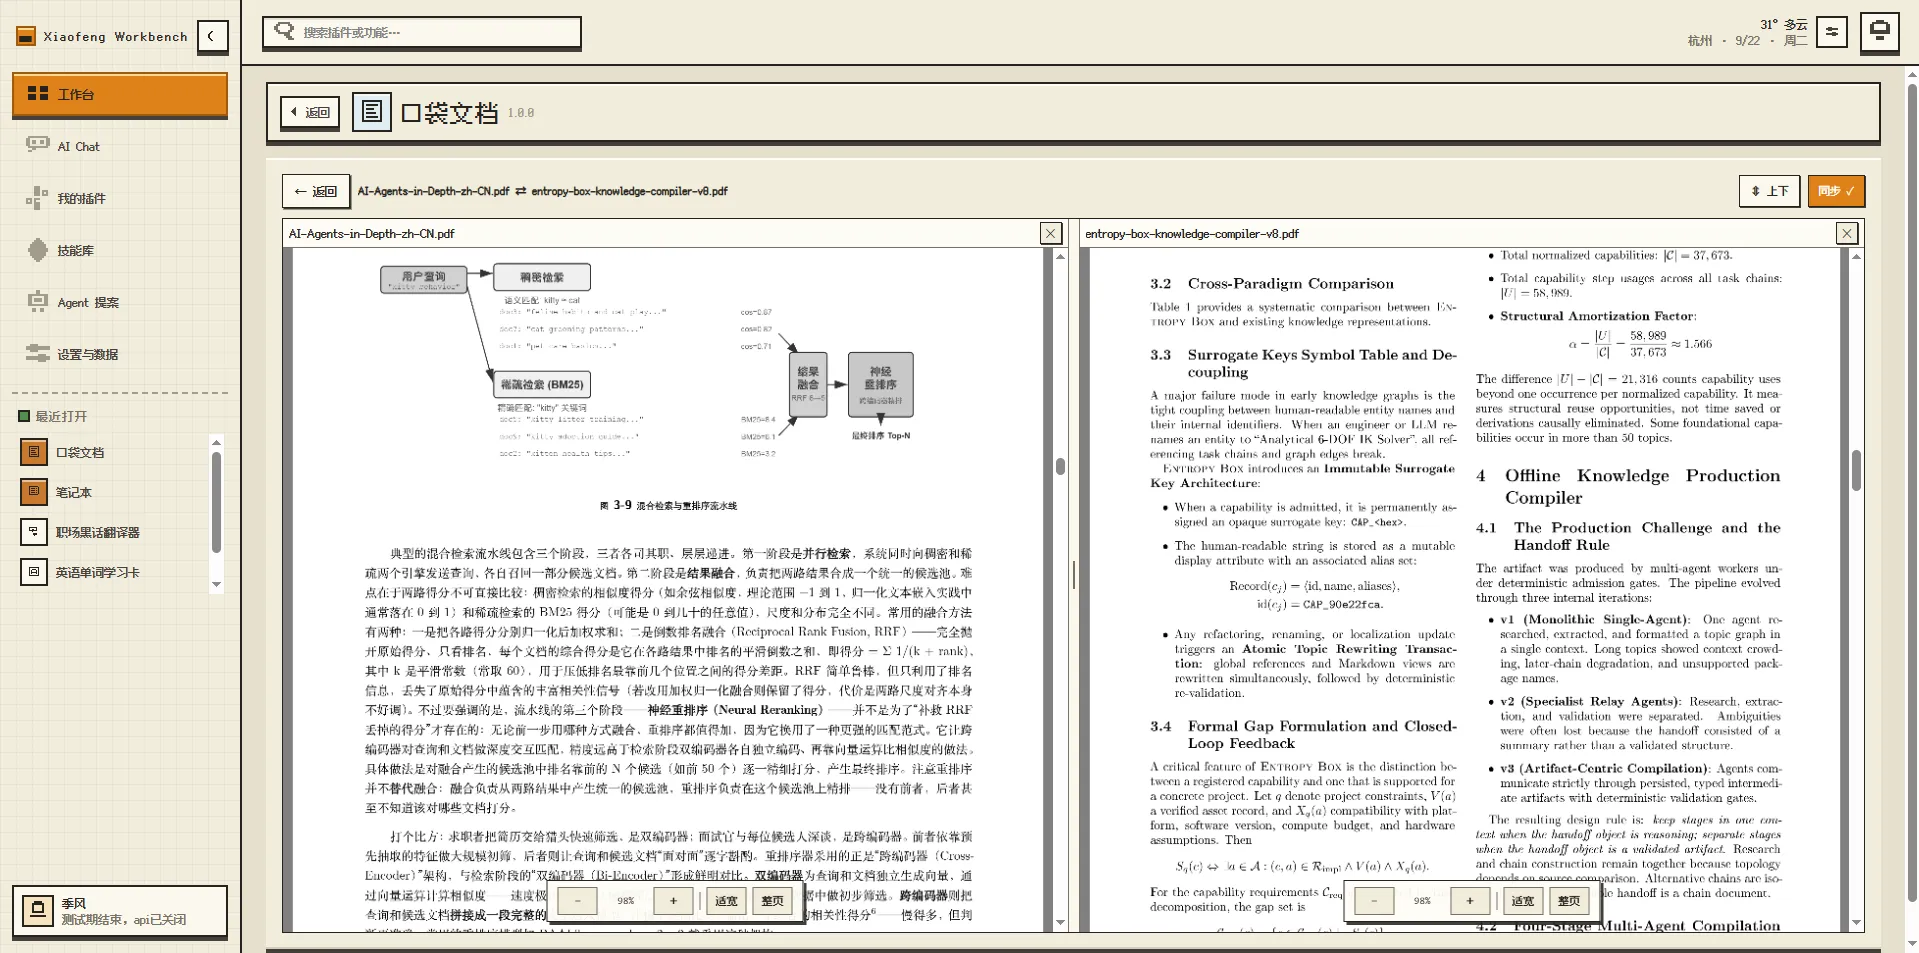Zoom out the left PDF with minus
1919x953 pixels.
[577, 901]
